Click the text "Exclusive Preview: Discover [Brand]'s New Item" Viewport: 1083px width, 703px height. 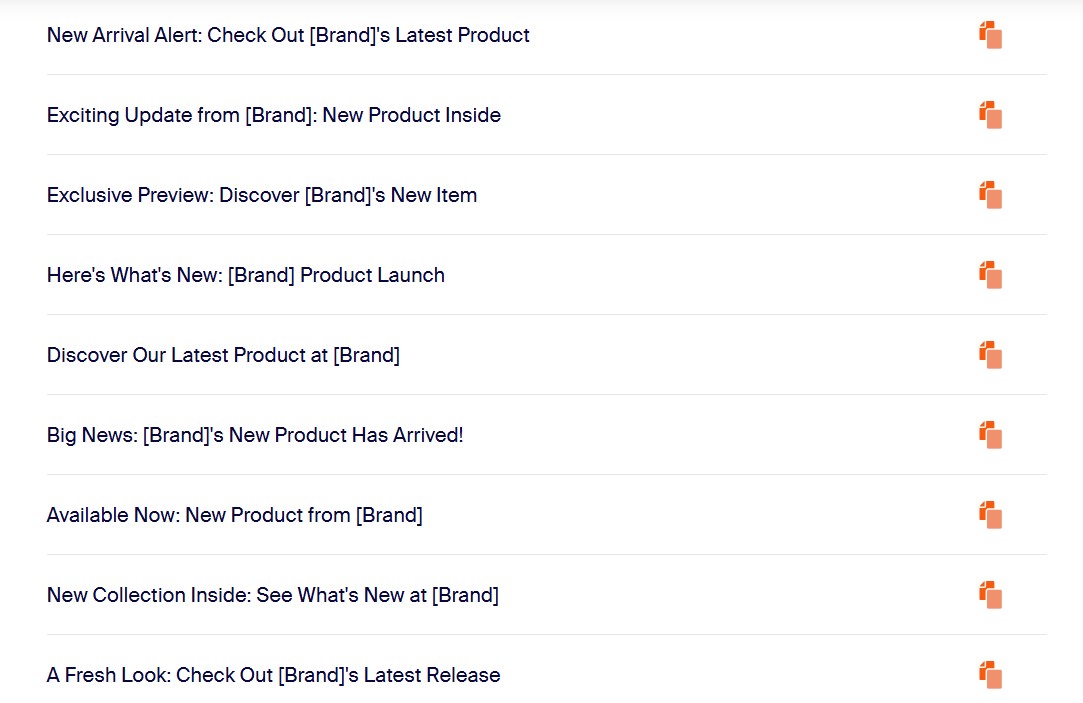click(262, 195)
